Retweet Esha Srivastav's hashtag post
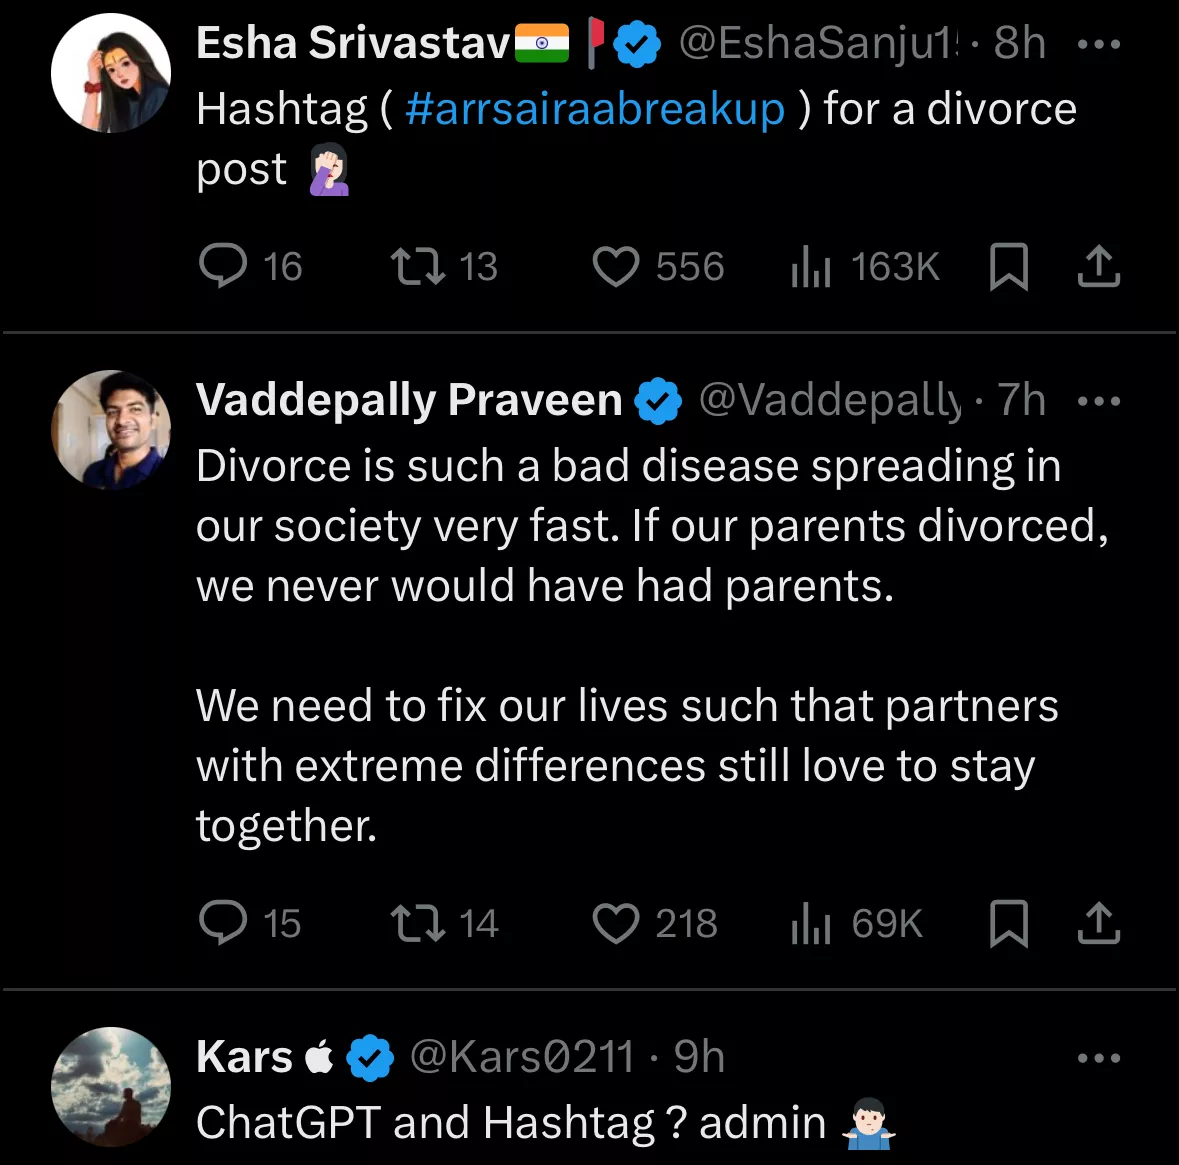 (x=418, y=267)
